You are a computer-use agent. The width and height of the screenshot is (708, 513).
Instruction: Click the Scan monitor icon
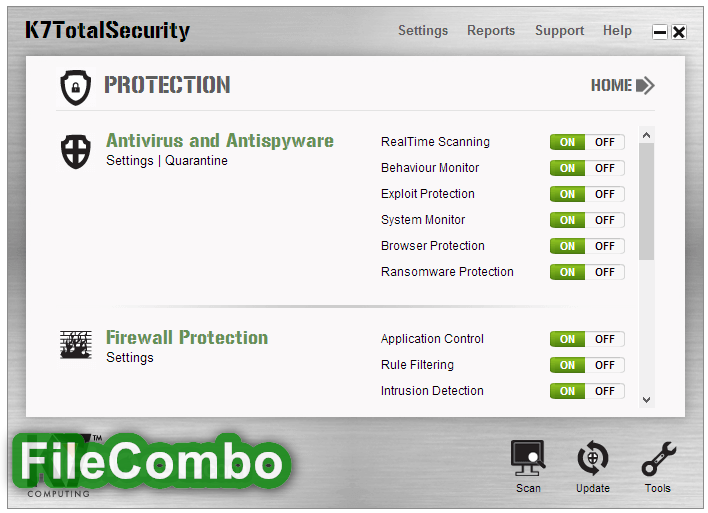[x=527, y=458]
